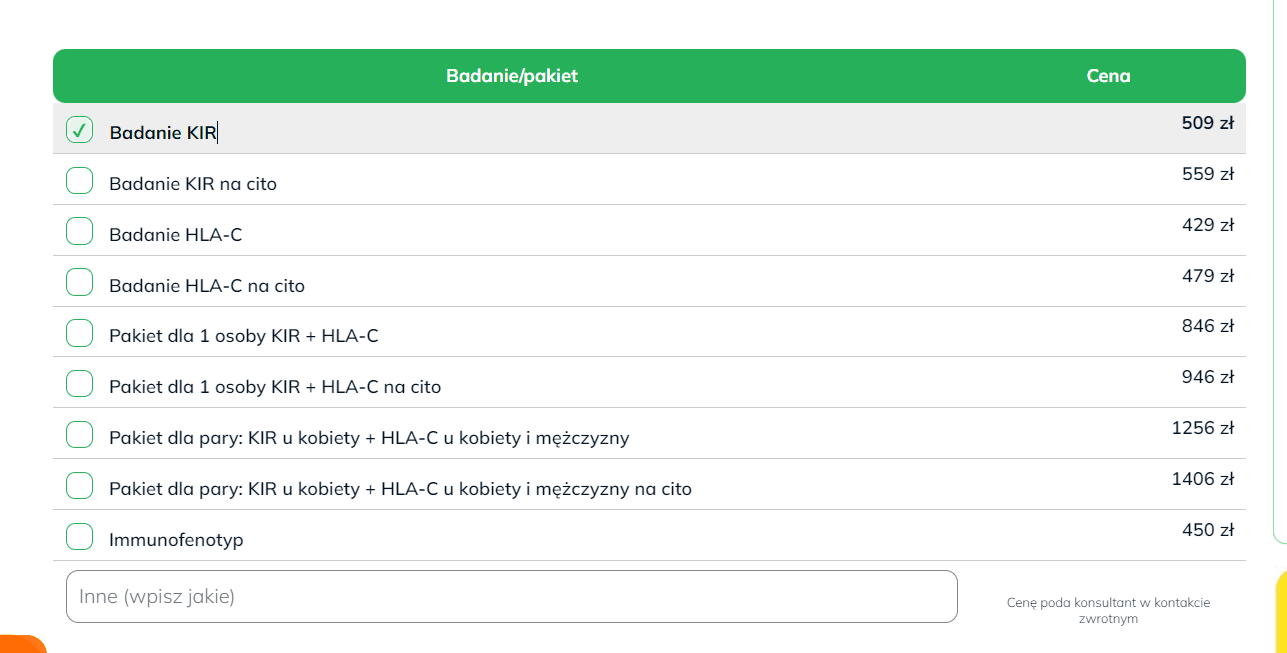Check Pakiet dla pary na cito (1406 zł)
Screen dimensions: 1287x653
[80, 486]
